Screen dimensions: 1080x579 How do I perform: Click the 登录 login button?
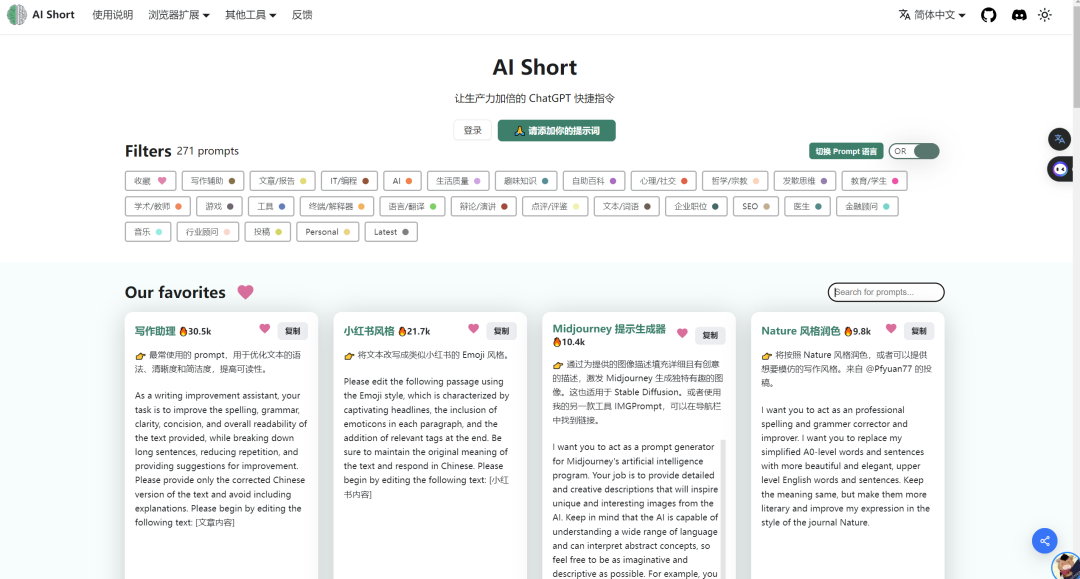click(472, 131)
